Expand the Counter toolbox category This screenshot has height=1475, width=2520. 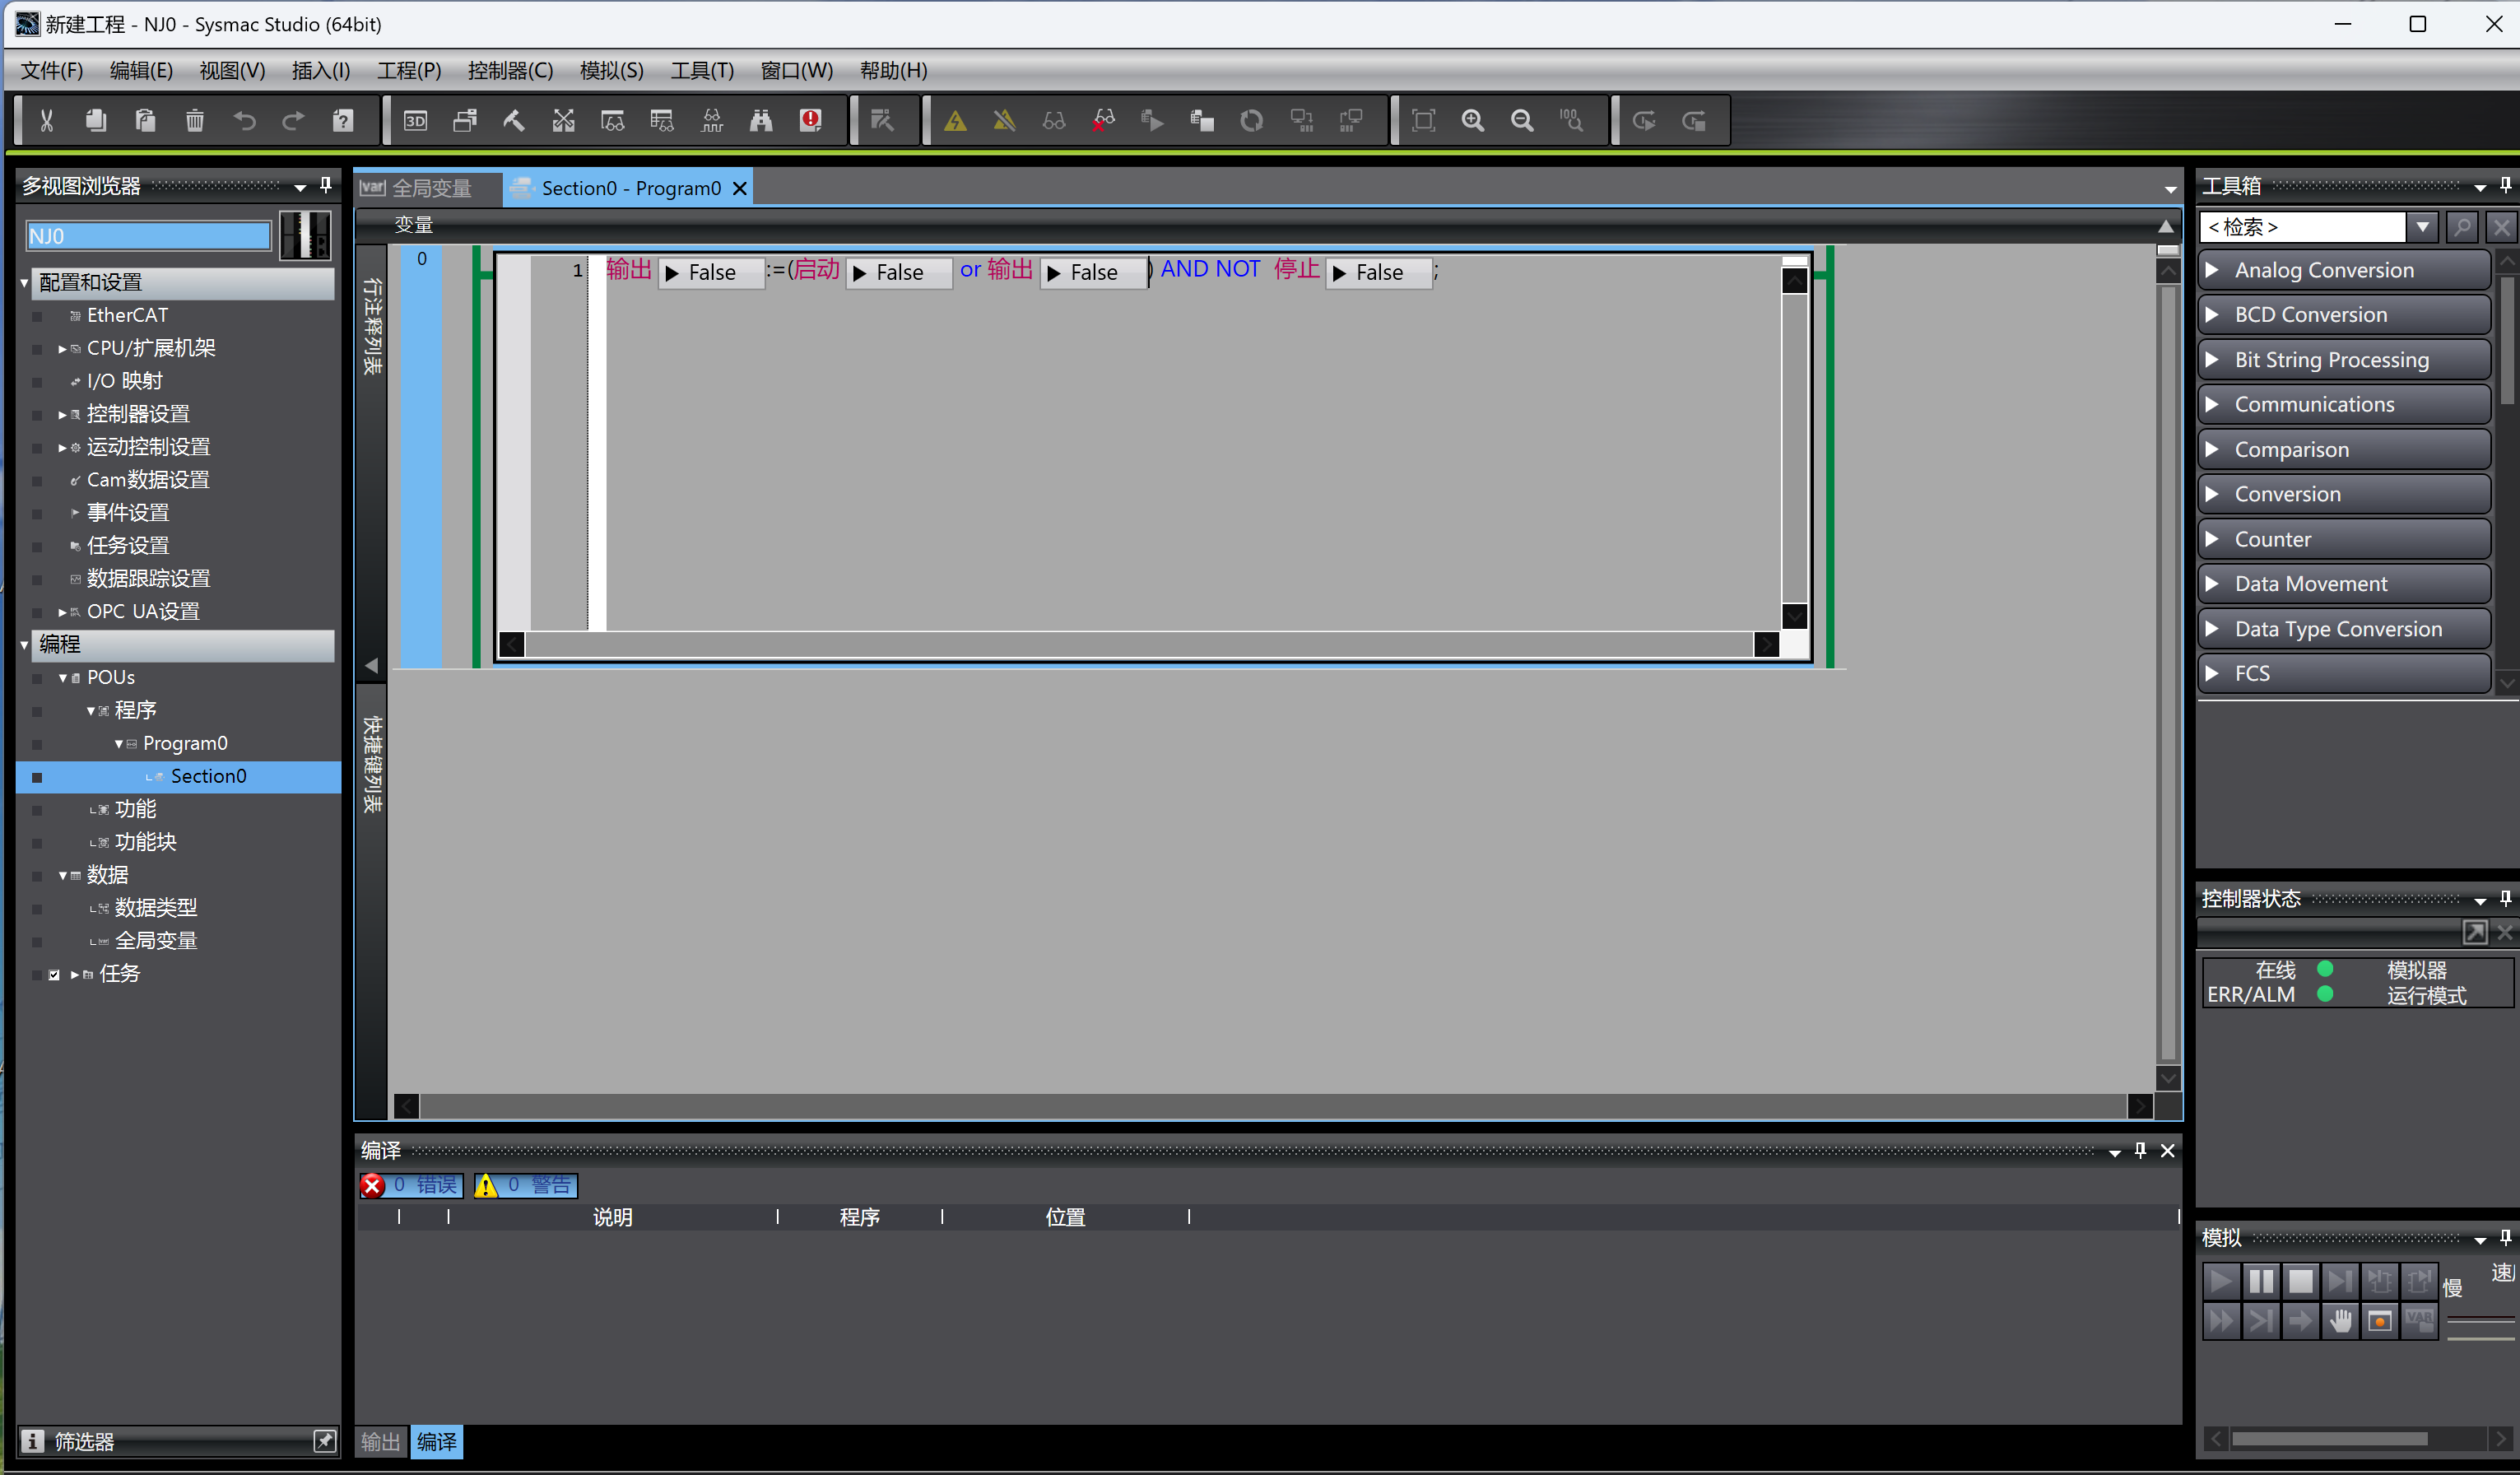2343,539
